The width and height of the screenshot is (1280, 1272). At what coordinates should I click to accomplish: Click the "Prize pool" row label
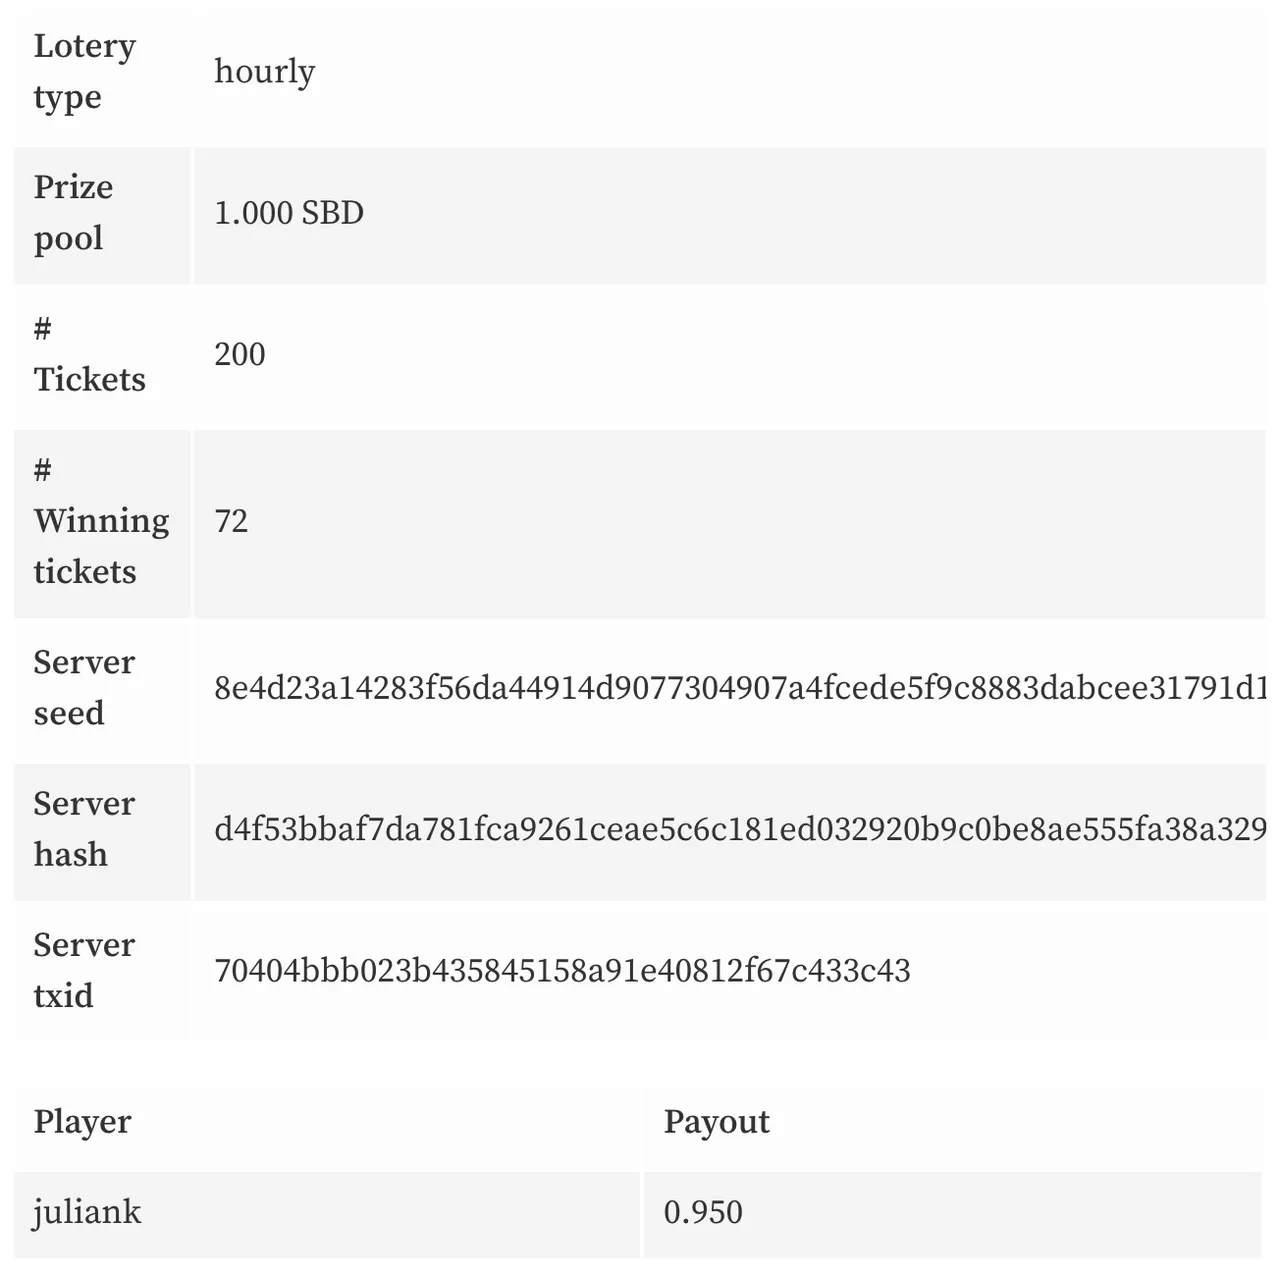73,212
